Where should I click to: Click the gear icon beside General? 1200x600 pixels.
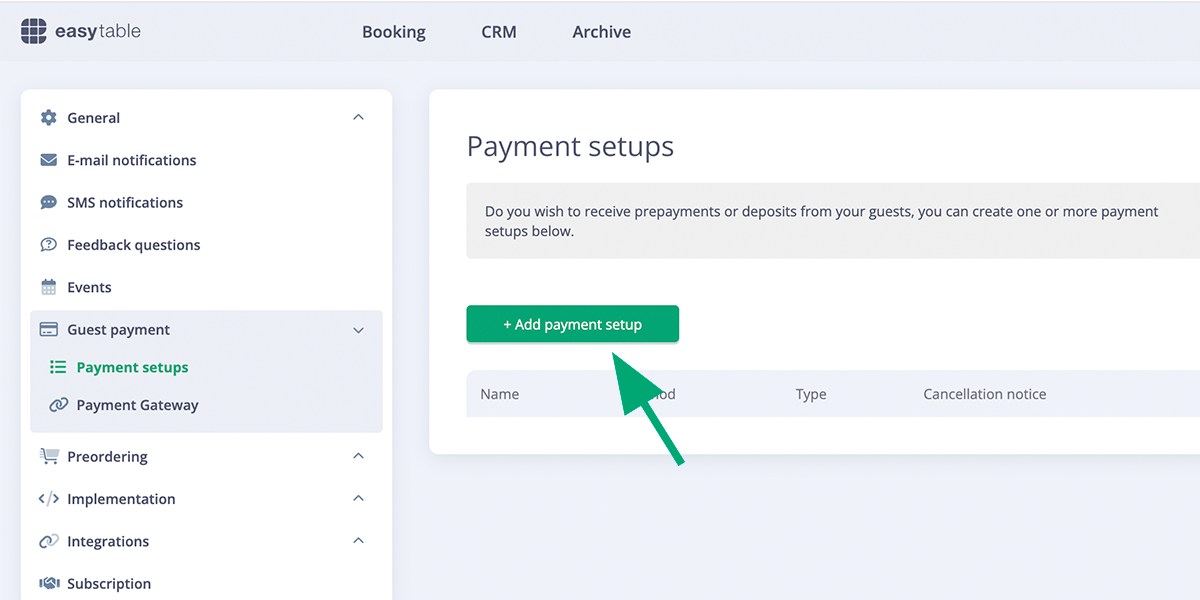(47, 117)
